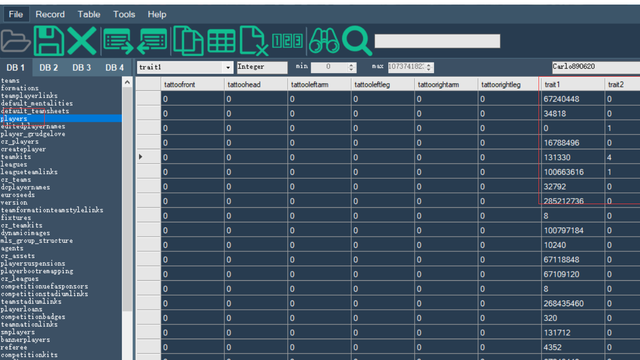Select the playersuspensions table

33,264
